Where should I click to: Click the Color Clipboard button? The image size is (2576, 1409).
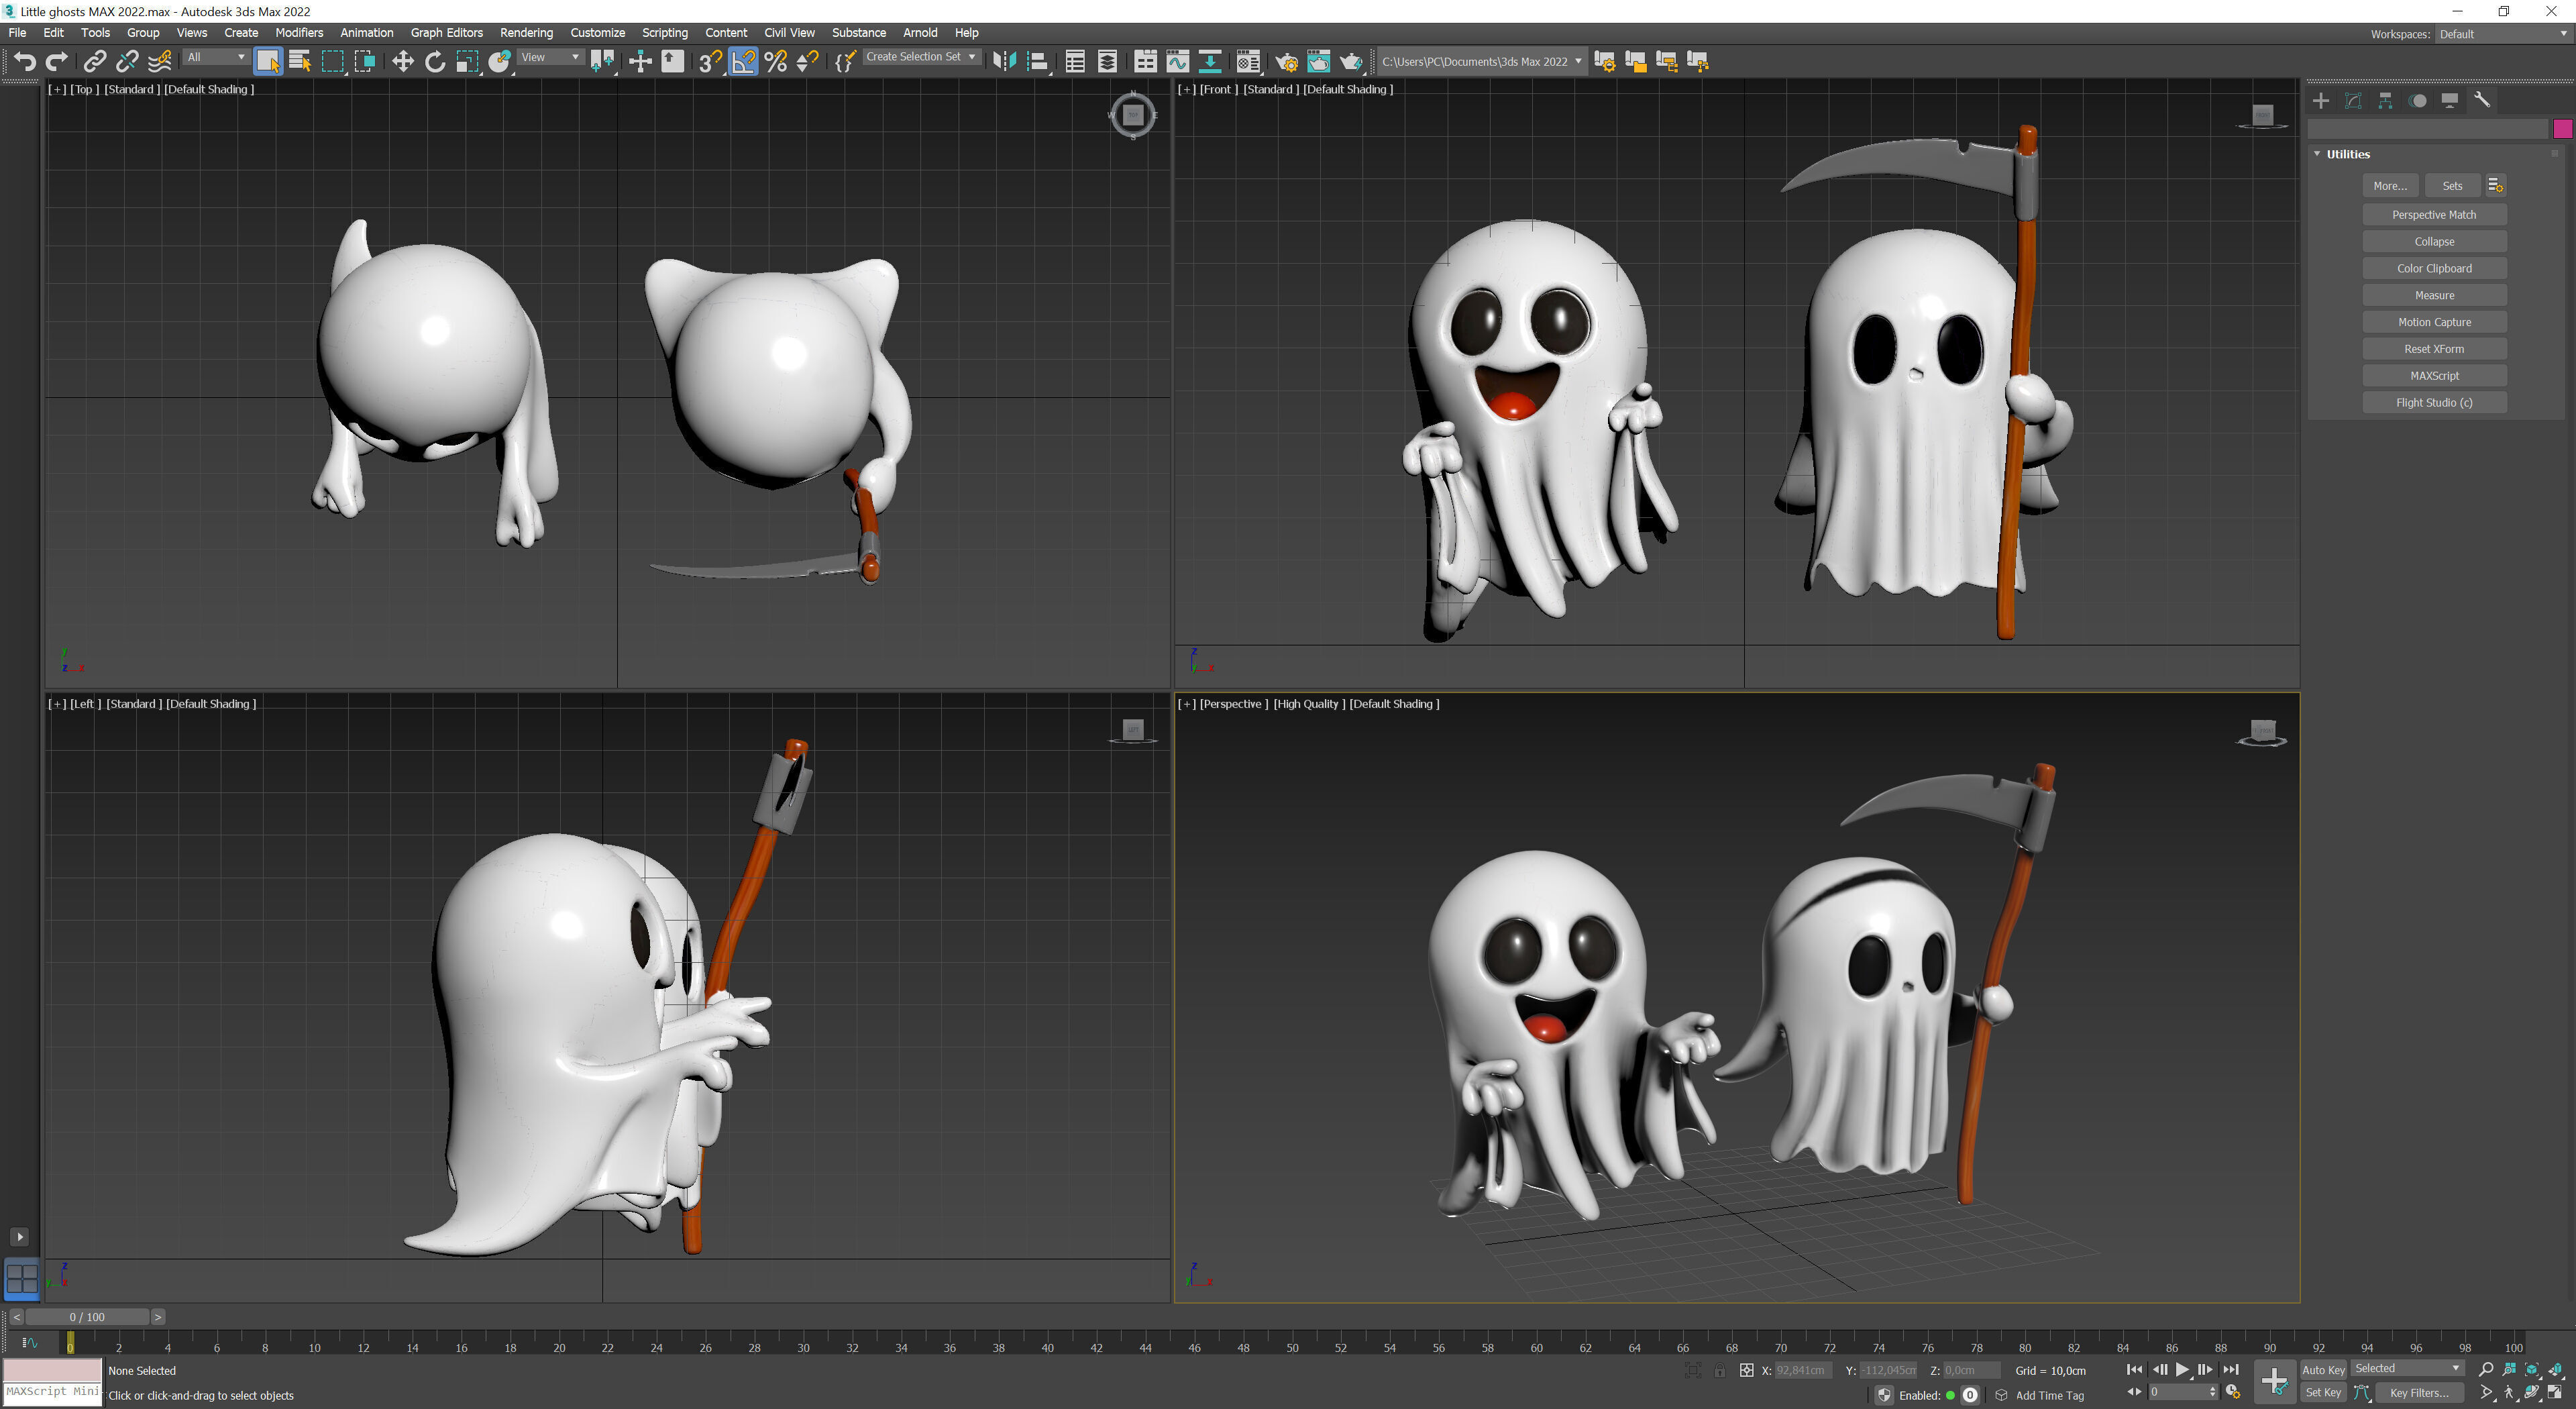2434,269
